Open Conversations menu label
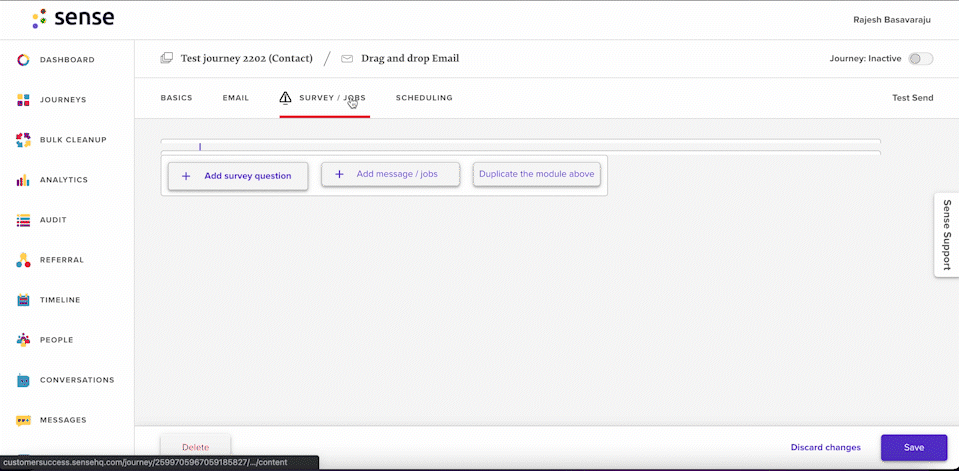This screenshot has height=471, width=959. coord(77,380)
